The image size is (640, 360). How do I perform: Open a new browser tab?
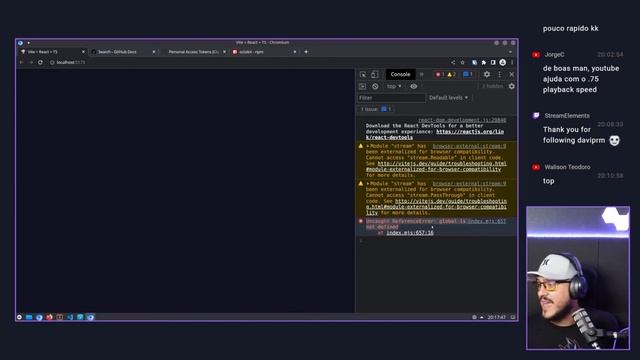click(306, 52)
